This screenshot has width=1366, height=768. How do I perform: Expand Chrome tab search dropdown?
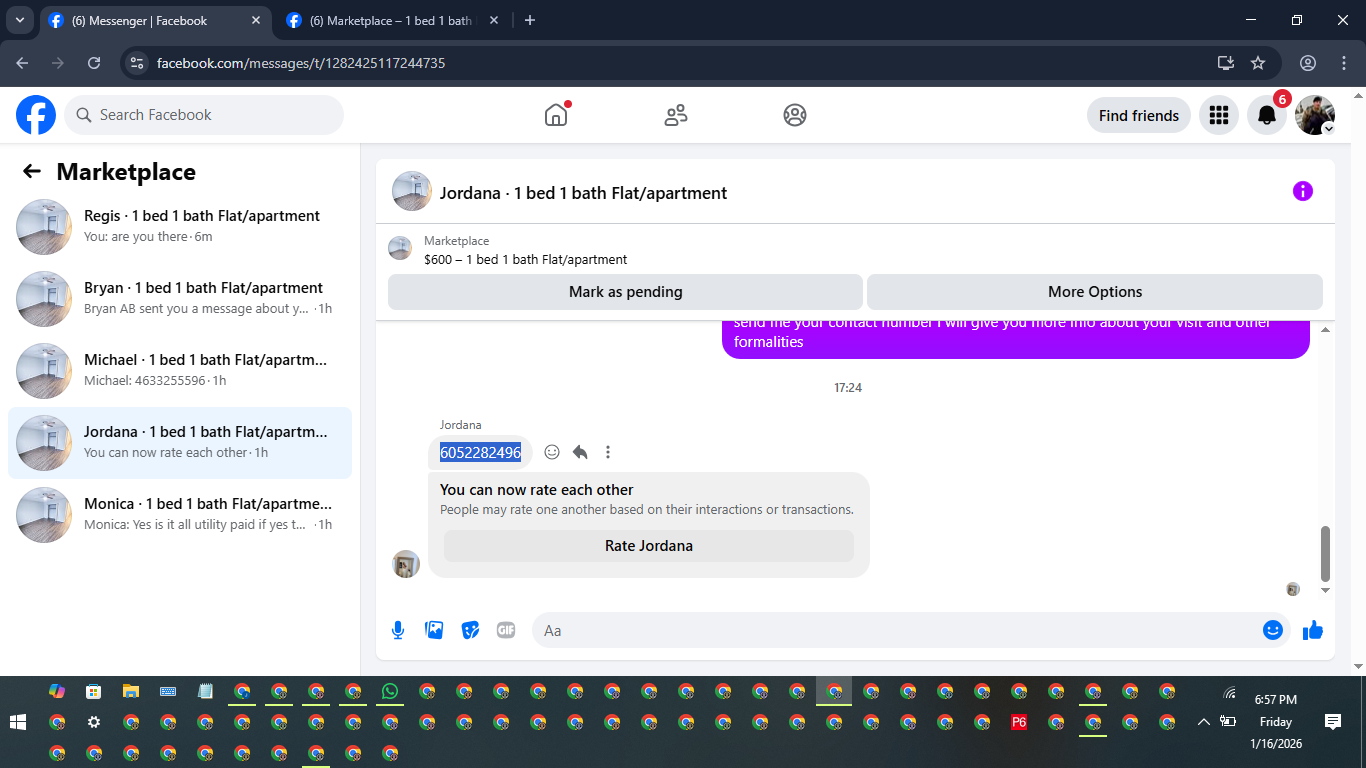tap(19, 20)
